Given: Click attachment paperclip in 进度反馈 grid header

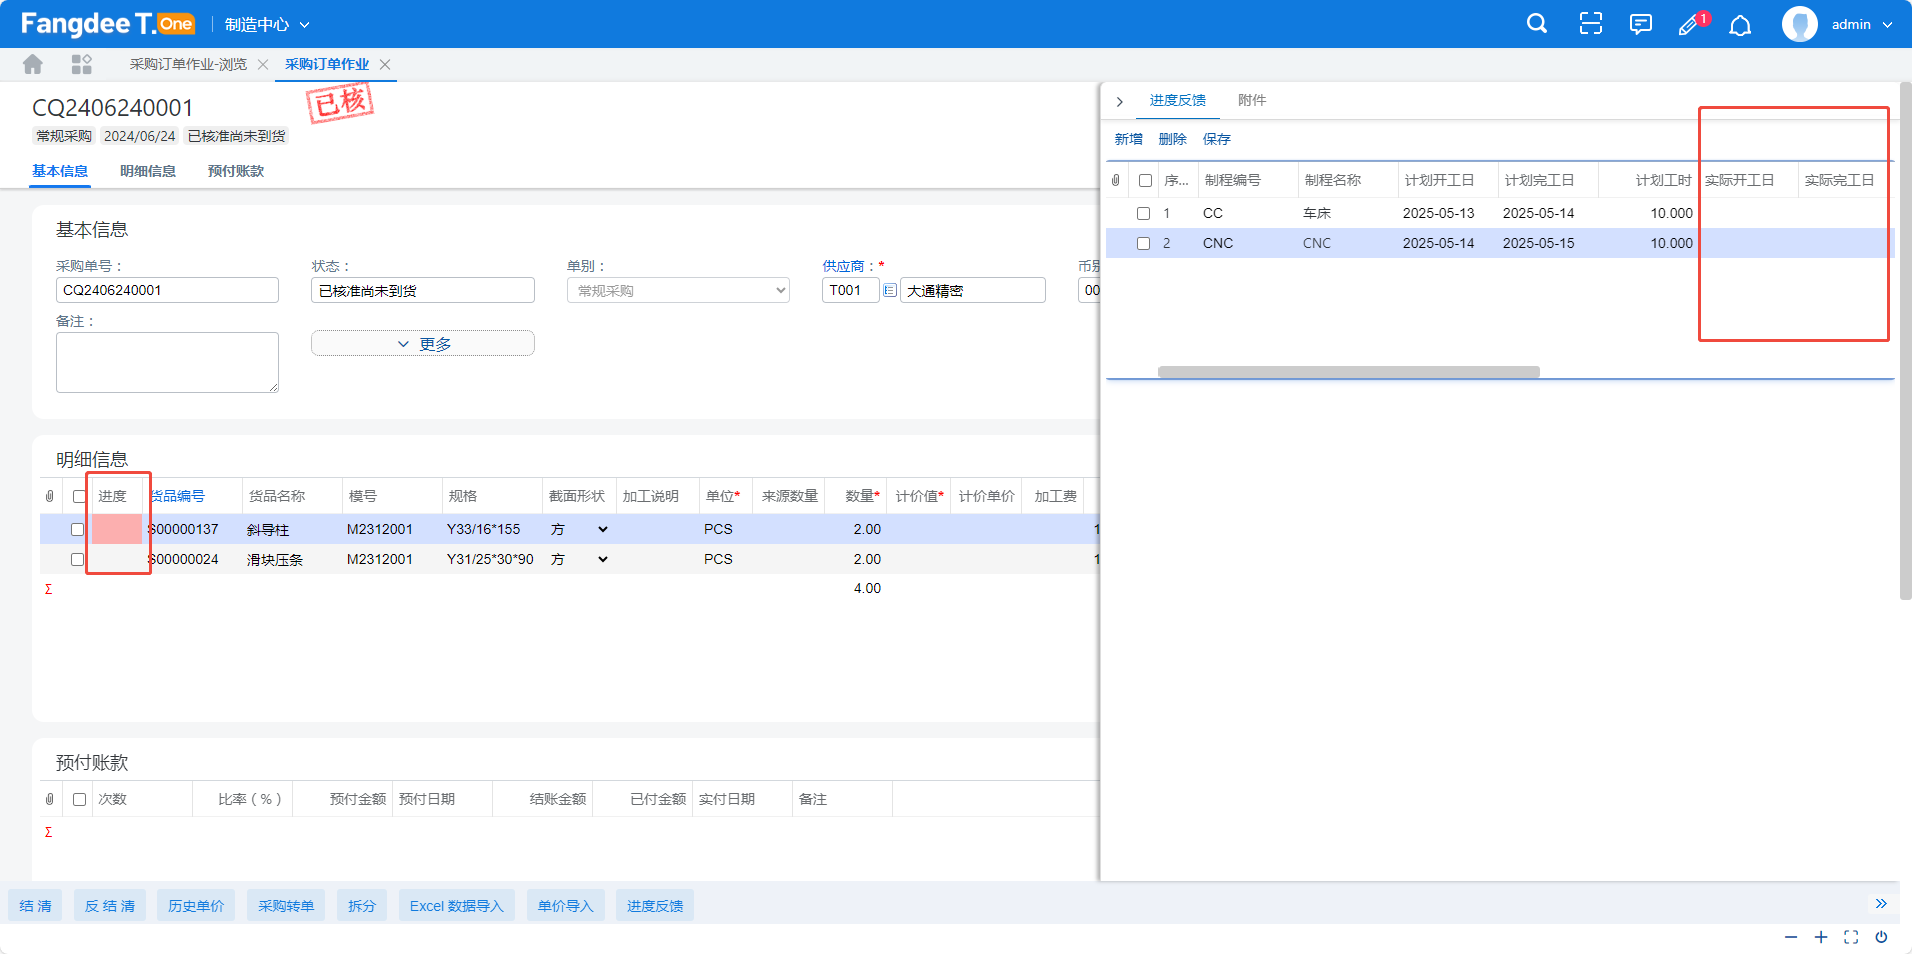Looking at the screenshot, I should (1116, 180).
